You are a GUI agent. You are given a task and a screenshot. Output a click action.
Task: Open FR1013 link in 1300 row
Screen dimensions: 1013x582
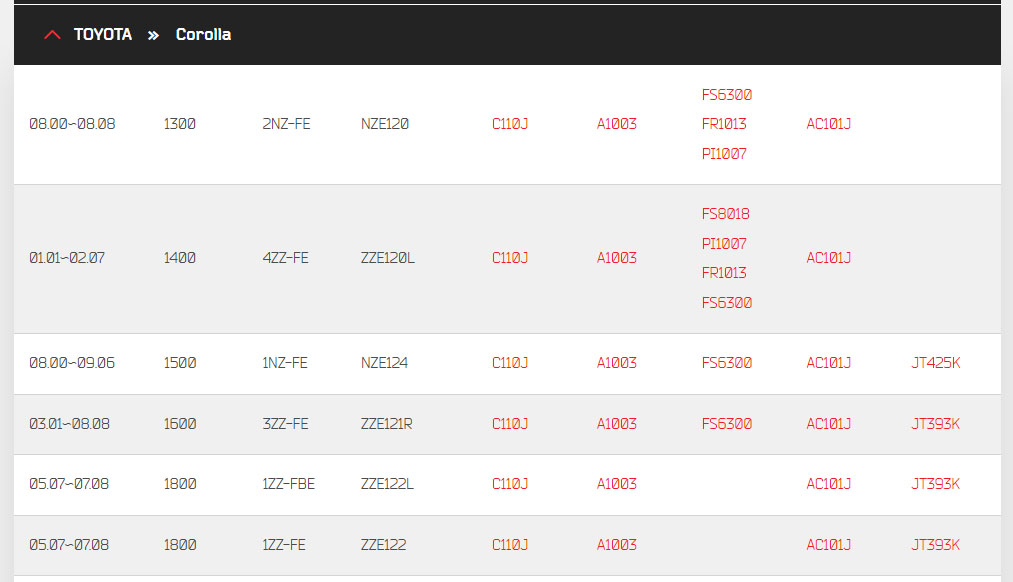pyautogui.click(x=724, y=124)
